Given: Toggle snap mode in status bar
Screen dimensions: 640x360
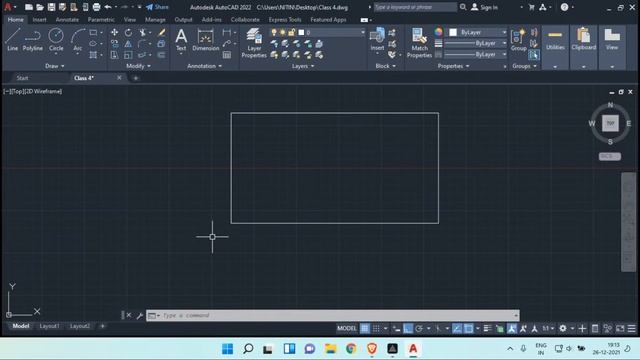Looking at the screenshot, I should [376, 328].
